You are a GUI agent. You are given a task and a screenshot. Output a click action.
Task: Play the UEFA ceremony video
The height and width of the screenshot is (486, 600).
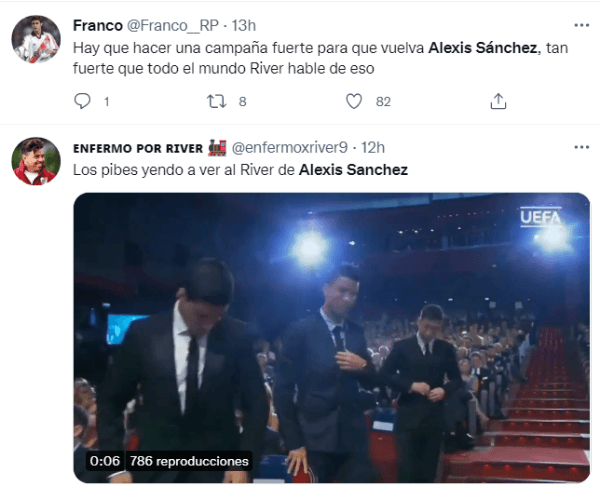pos(332,335)
